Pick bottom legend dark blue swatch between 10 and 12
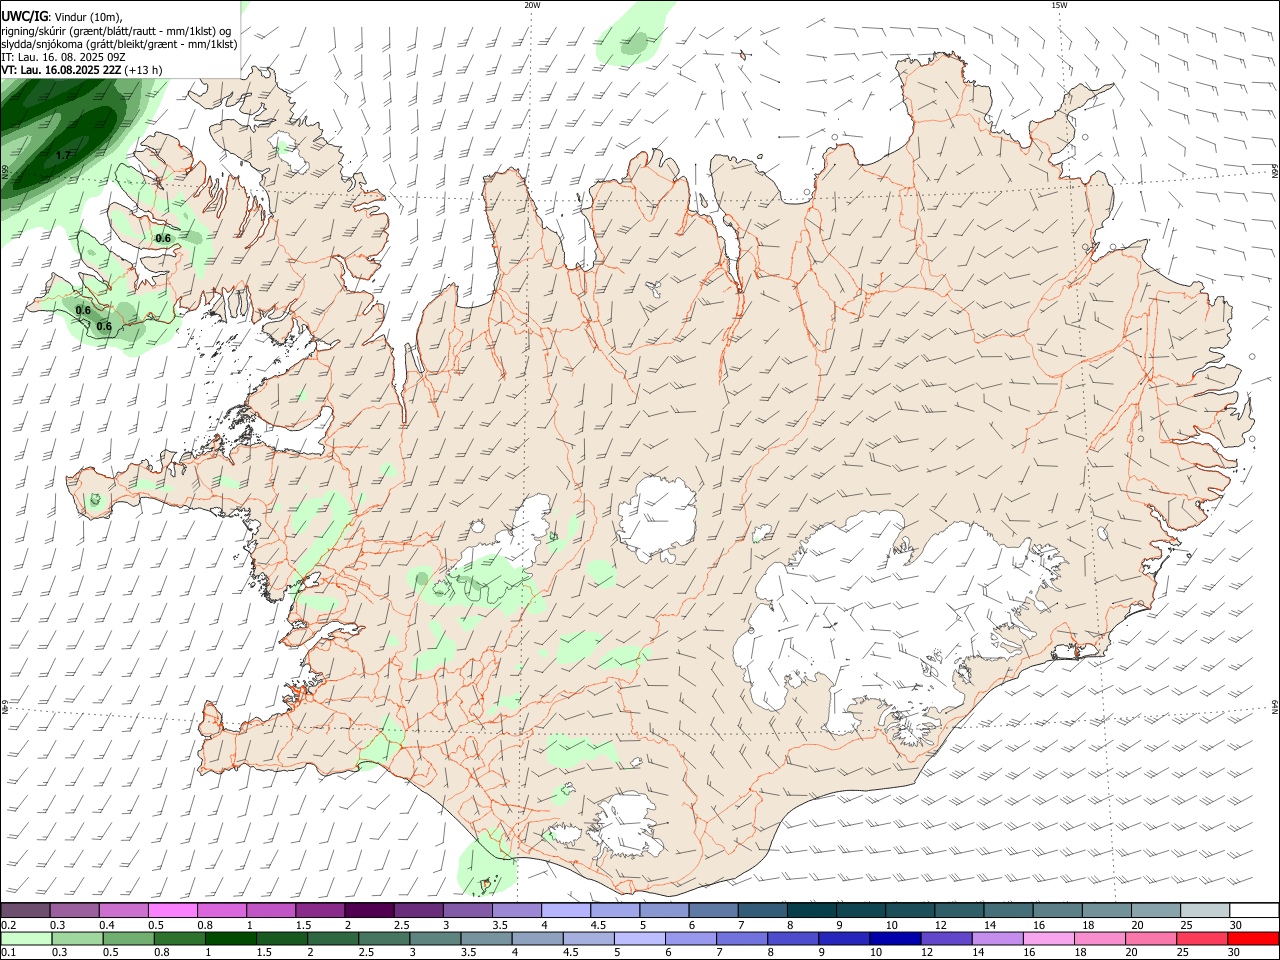This screenshot has width=1280, height=960. 894,938
